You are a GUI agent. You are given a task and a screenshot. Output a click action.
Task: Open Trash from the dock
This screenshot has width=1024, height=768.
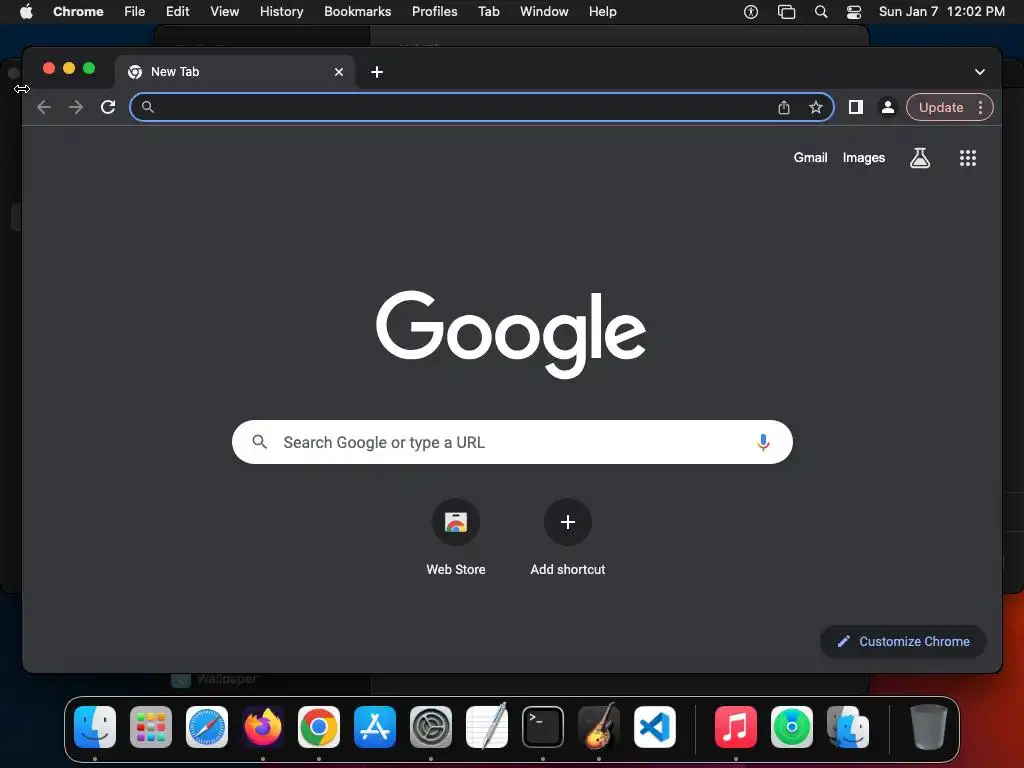[928, 727]
